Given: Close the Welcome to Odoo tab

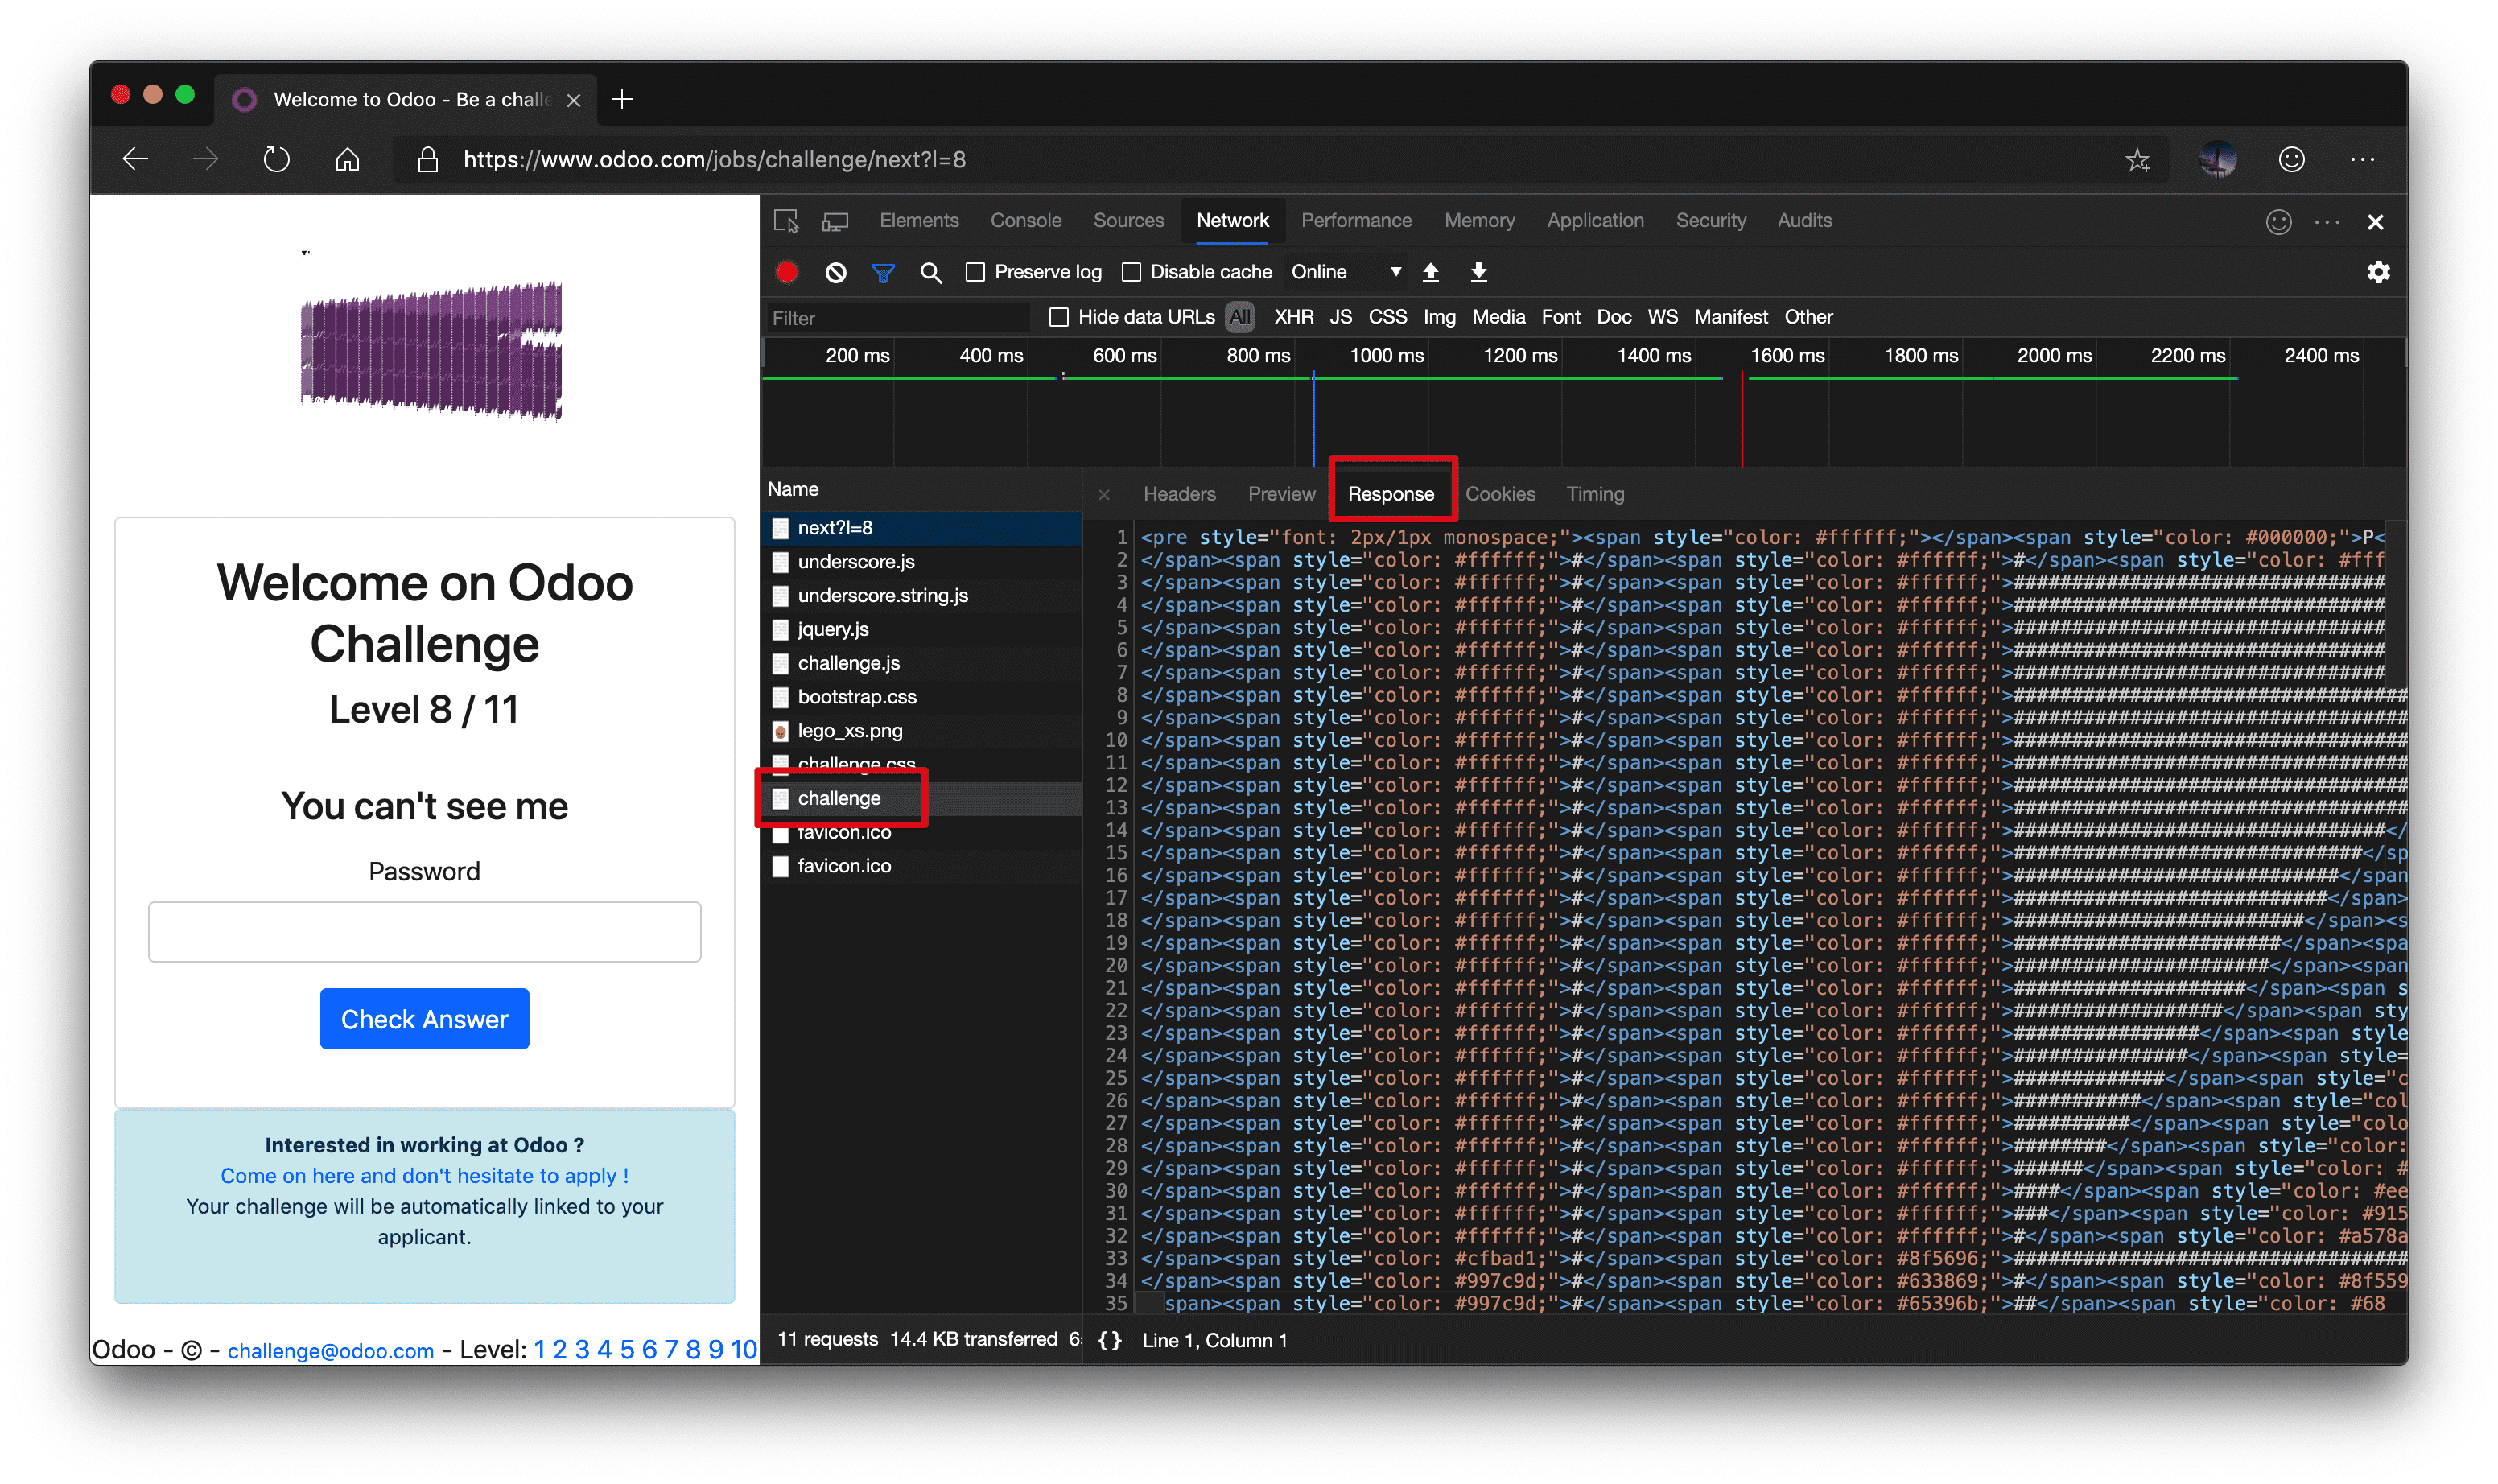Looking at the screenshot, I should 573,100.
